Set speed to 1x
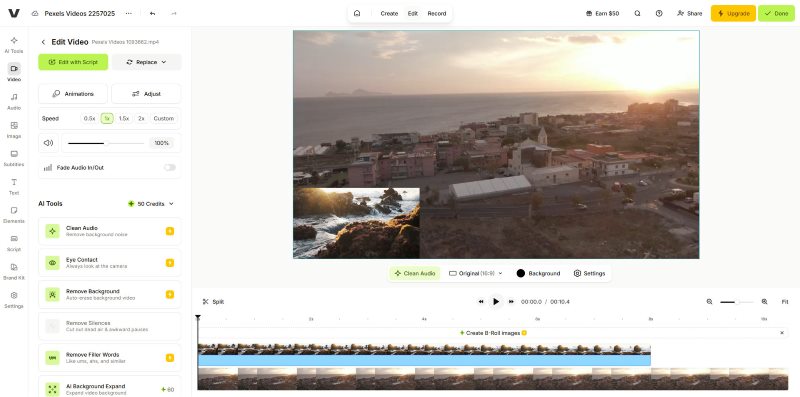800x397 pixels. 107,118
